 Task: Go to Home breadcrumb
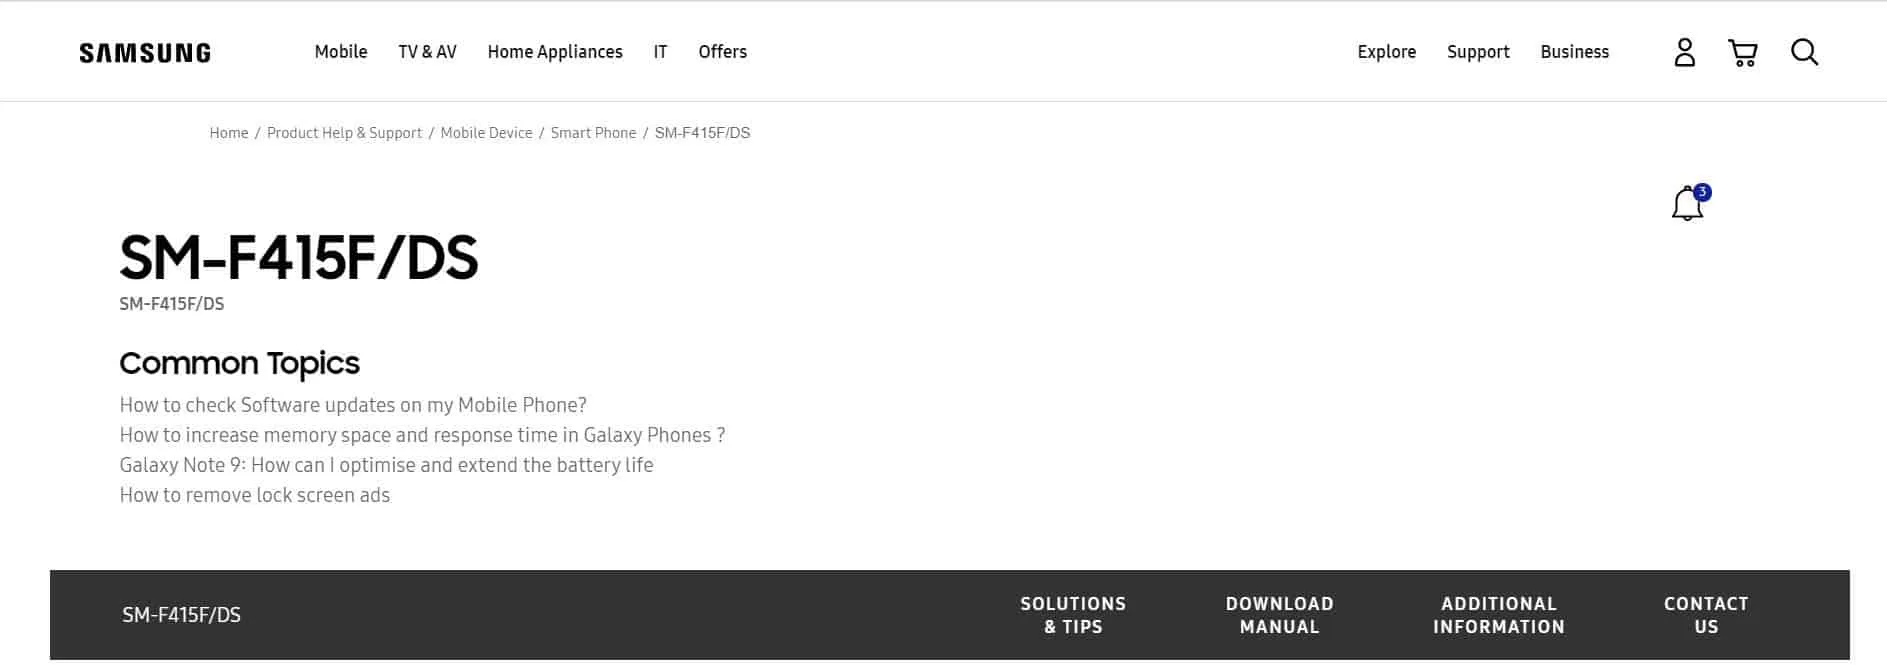[x=228, y=133]
